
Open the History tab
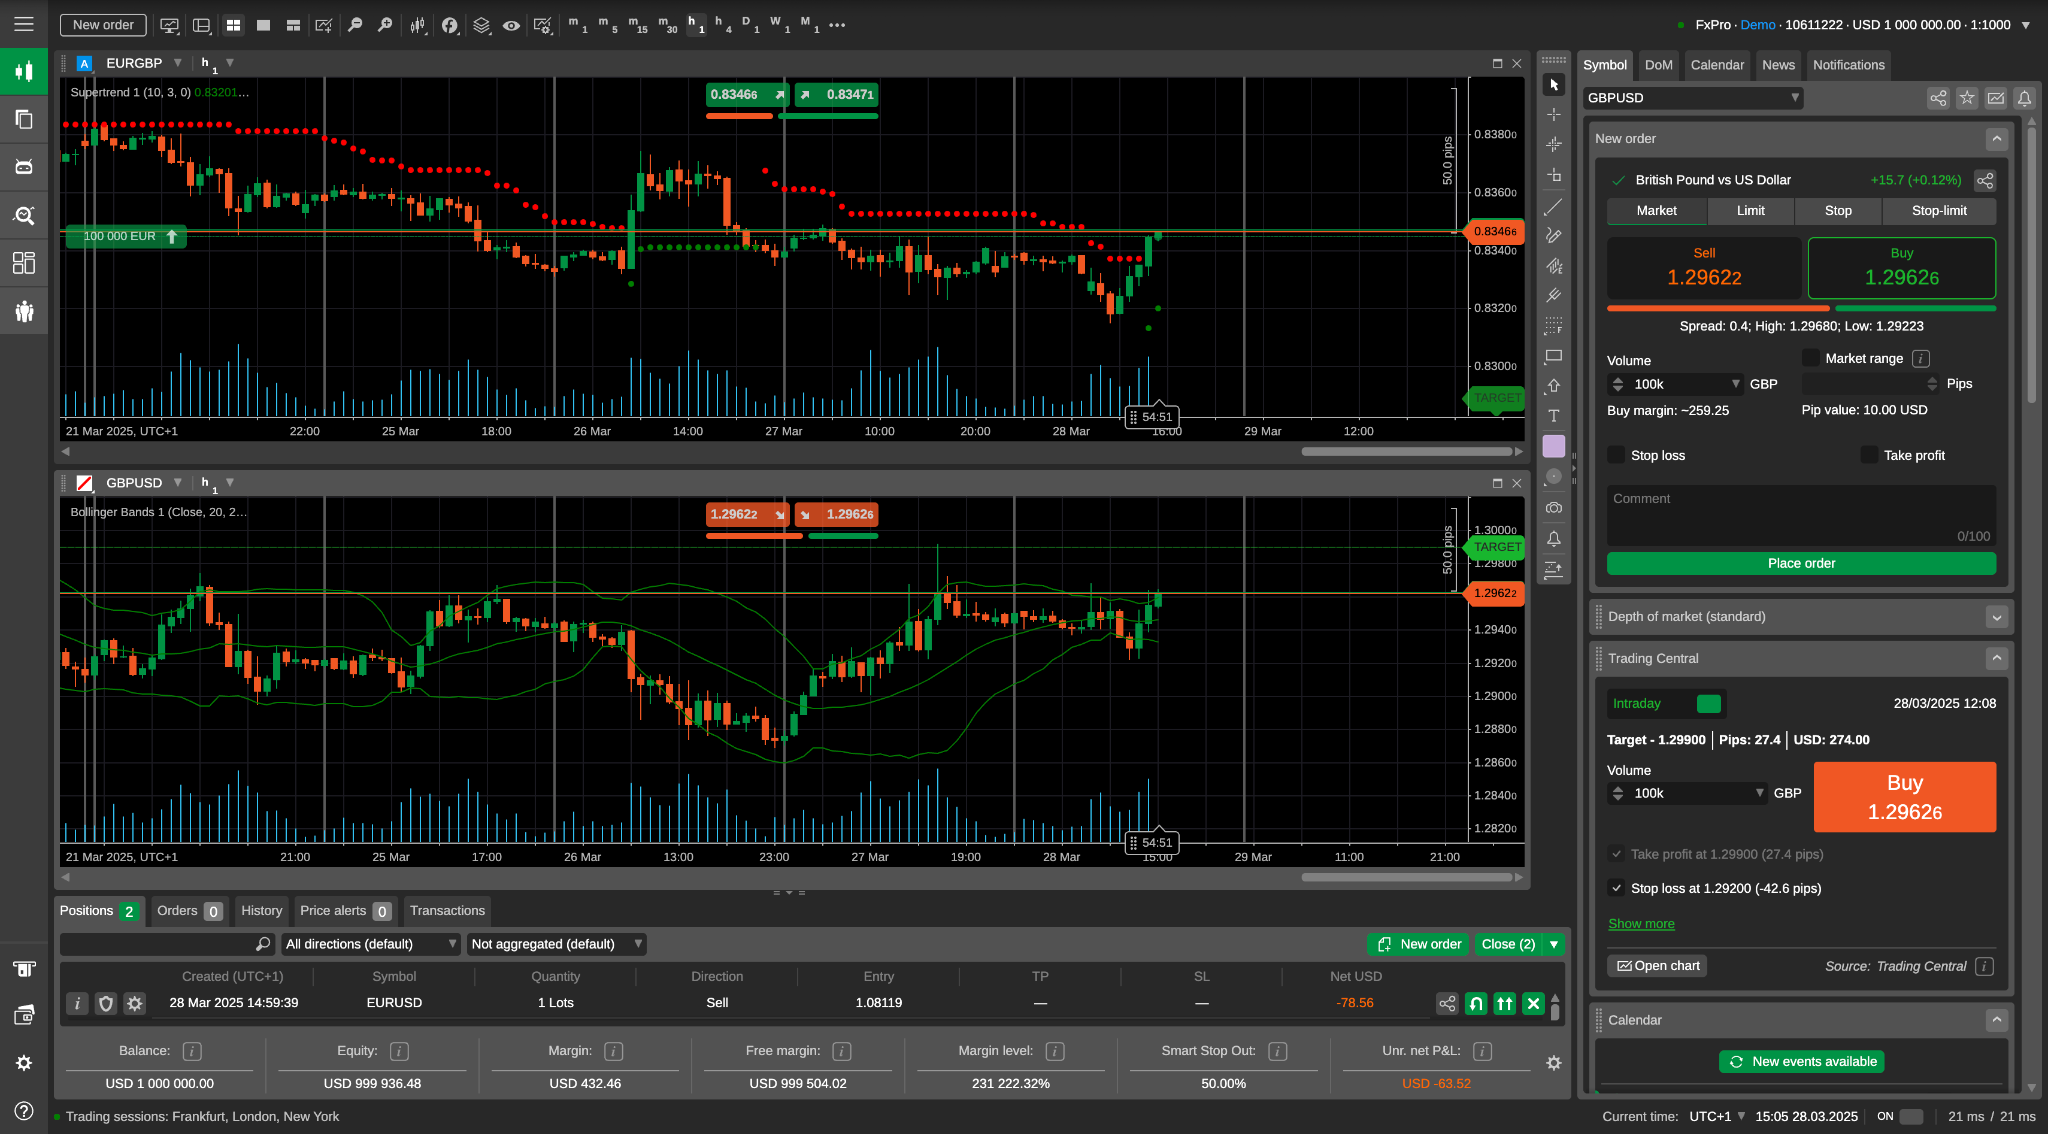[262, 911]
